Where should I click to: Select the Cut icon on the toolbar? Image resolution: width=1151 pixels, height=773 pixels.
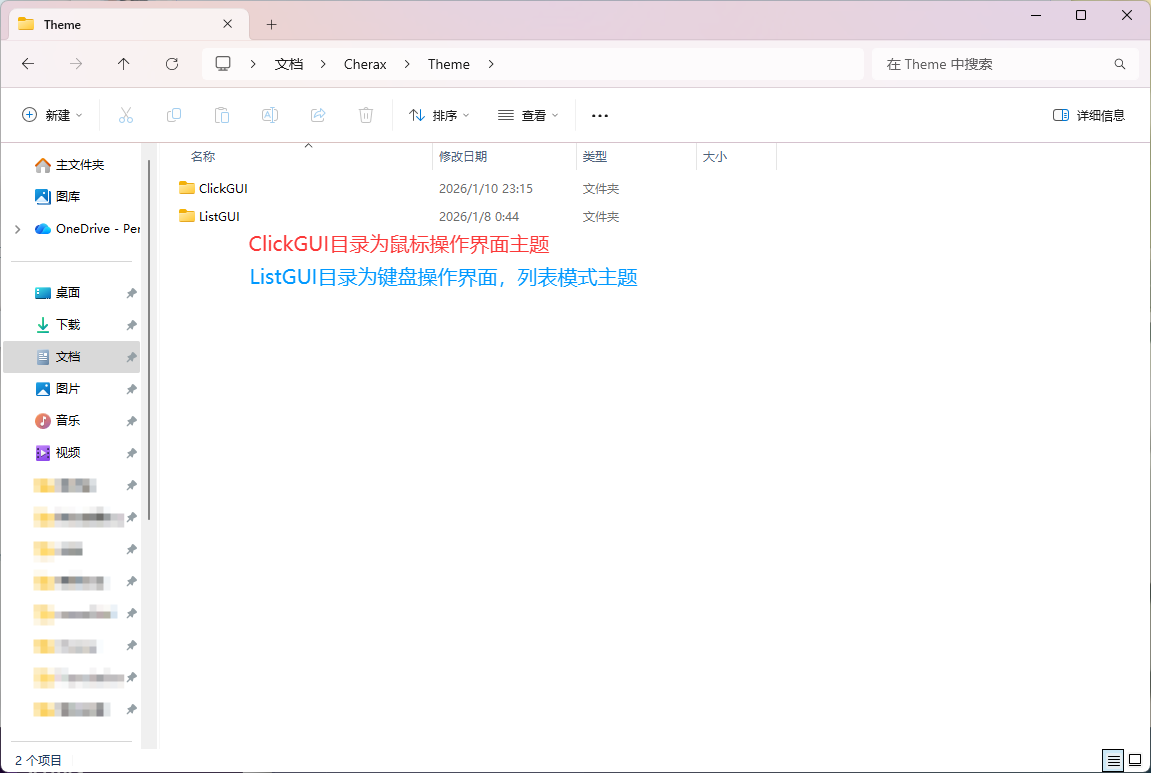pos(126,115)
